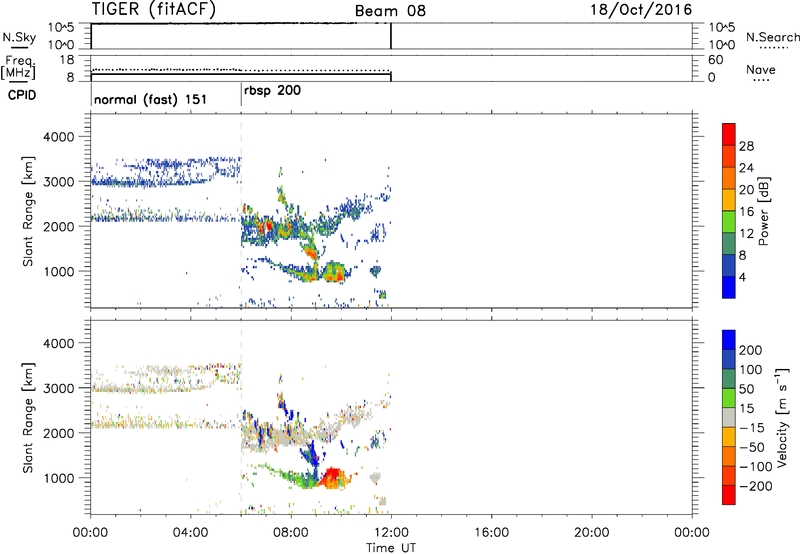The width and height of the screenshot is (800, 554).
Task: Click the "08:00" time tick label
Action: [x=291, y=533]
